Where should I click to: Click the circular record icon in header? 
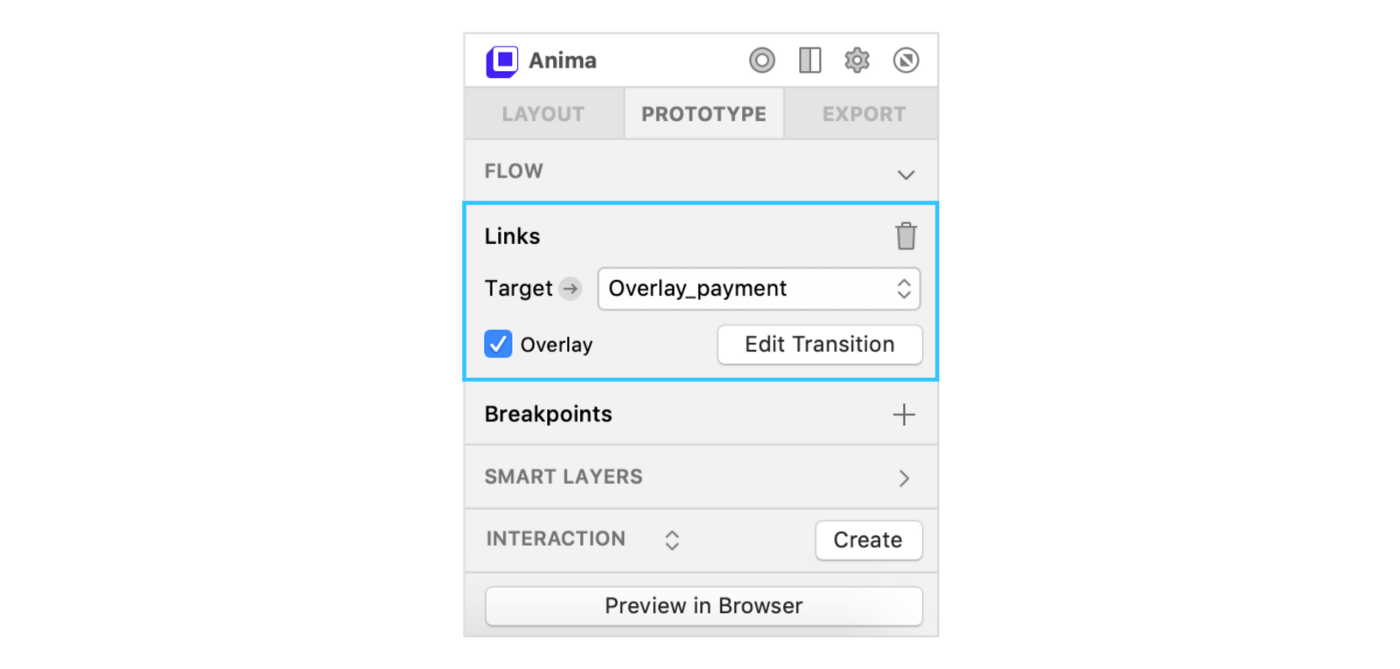762,61
